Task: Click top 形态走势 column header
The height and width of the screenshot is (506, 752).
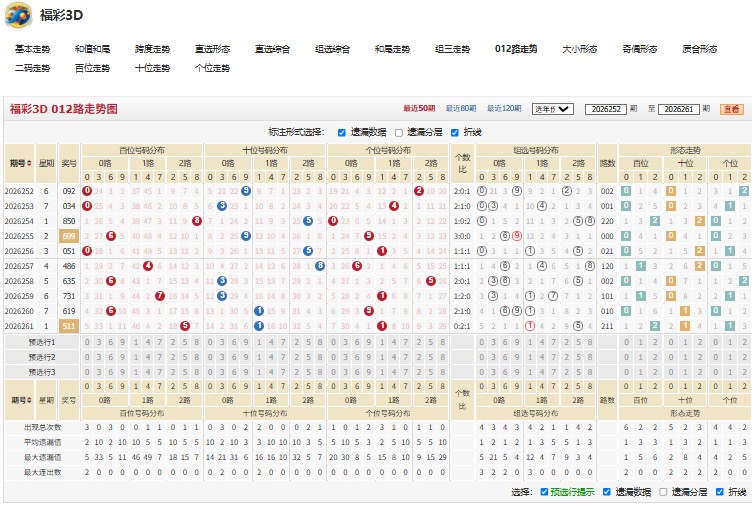Action: click(685, 150)
